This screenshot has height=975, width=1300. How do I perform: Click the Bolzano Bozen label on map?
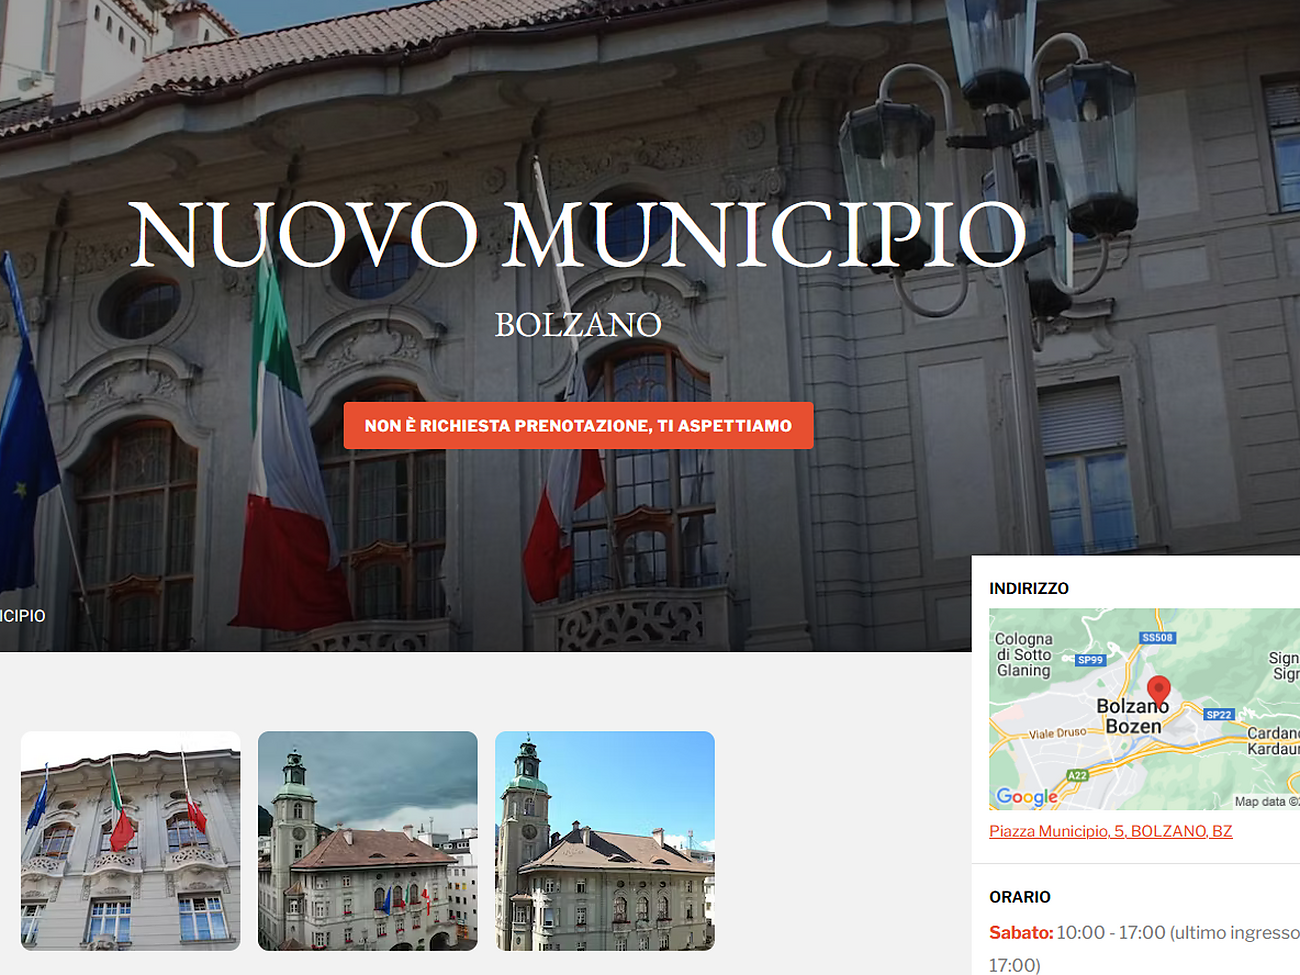(x=1132, y=716)
